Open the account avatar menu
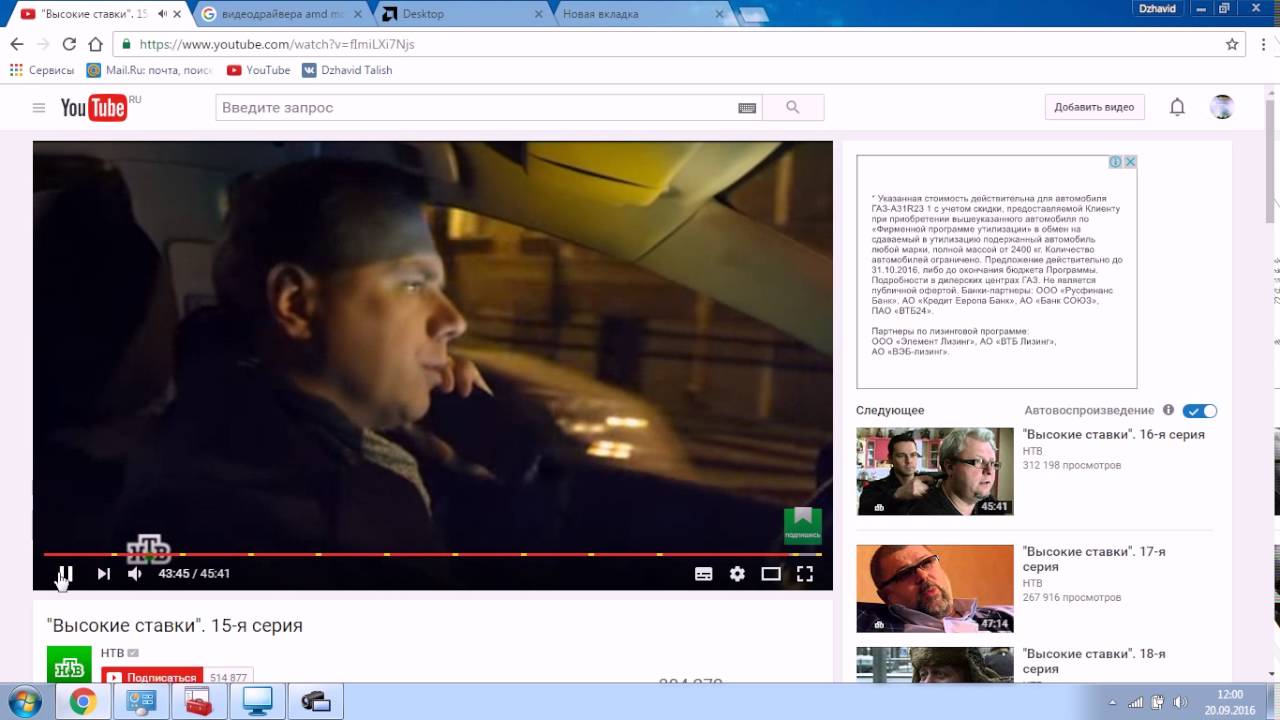 1222,107
